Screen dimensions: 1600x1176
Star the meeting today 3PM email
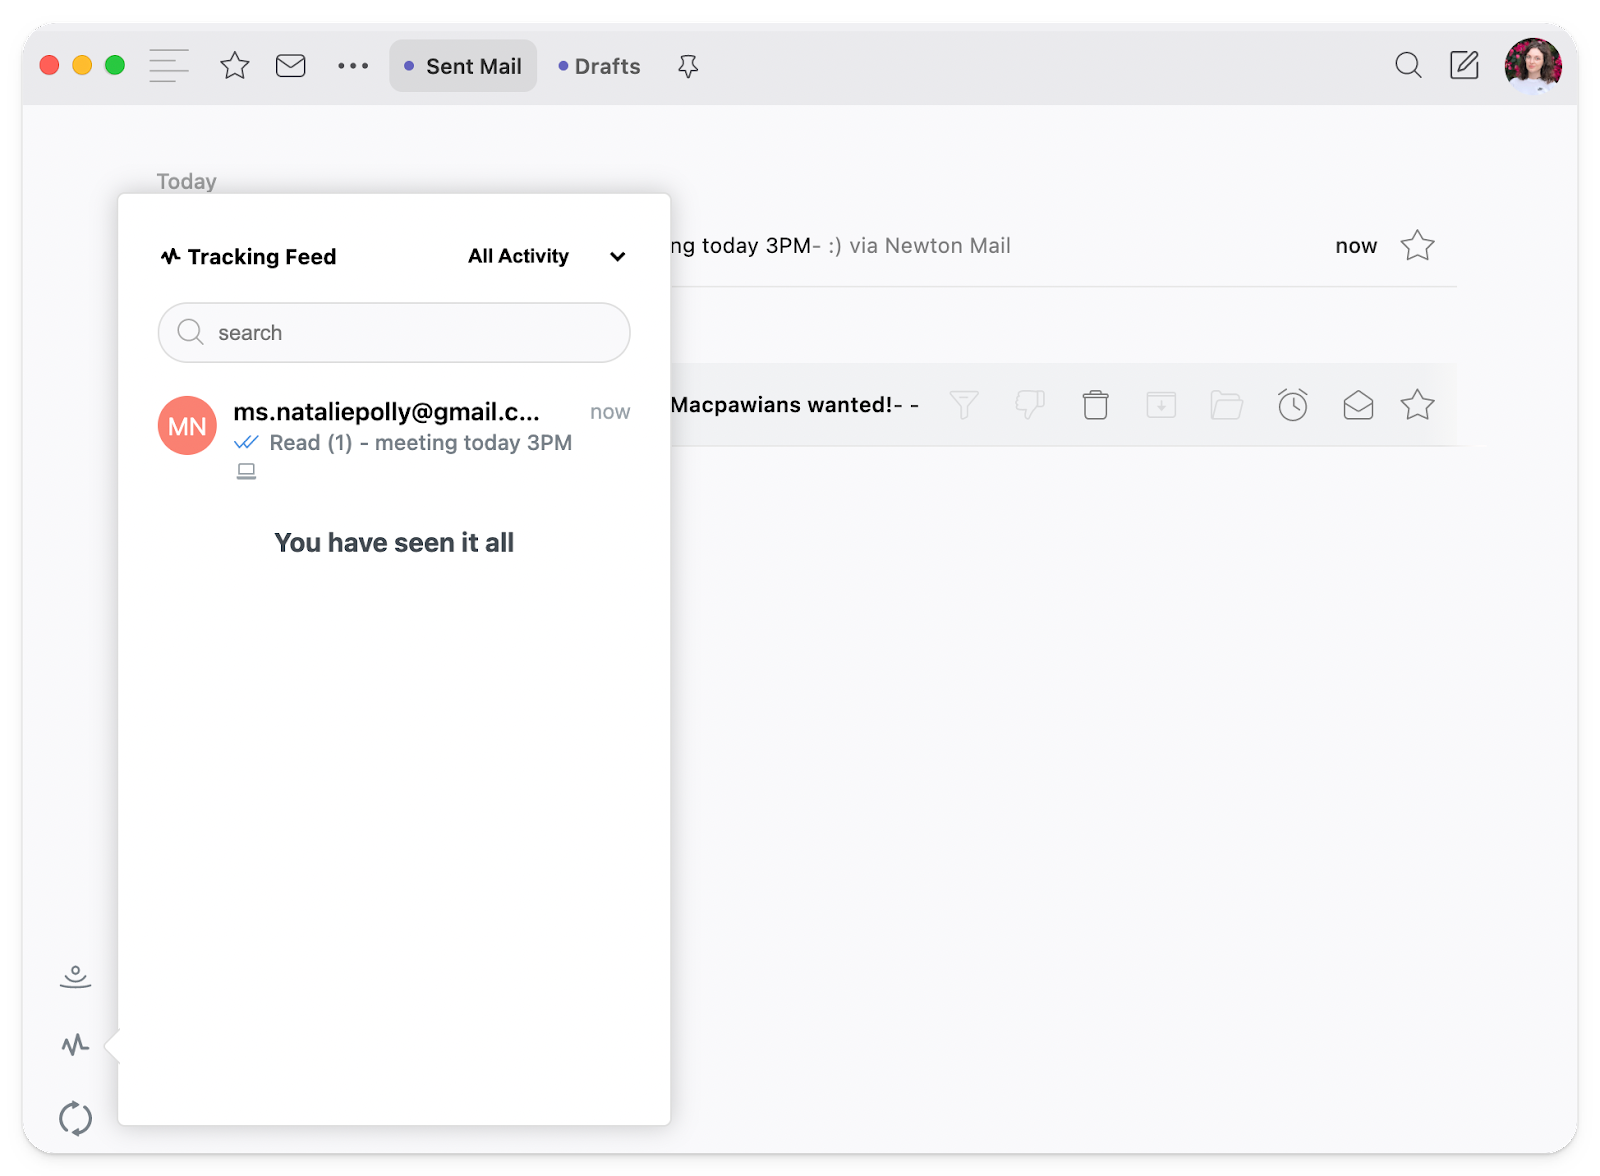click(1417, 246)
